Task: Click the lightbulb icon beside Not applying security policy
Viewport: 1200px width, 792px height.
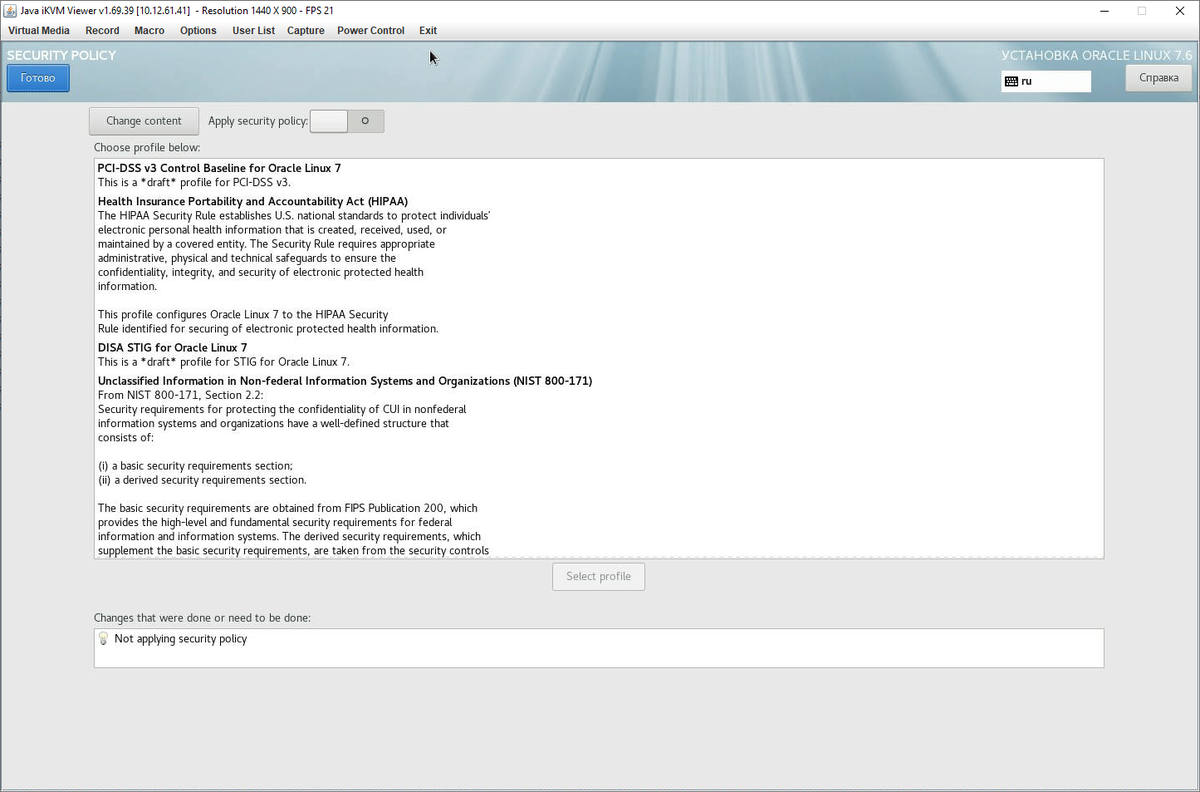Action: tap(103, 638)
